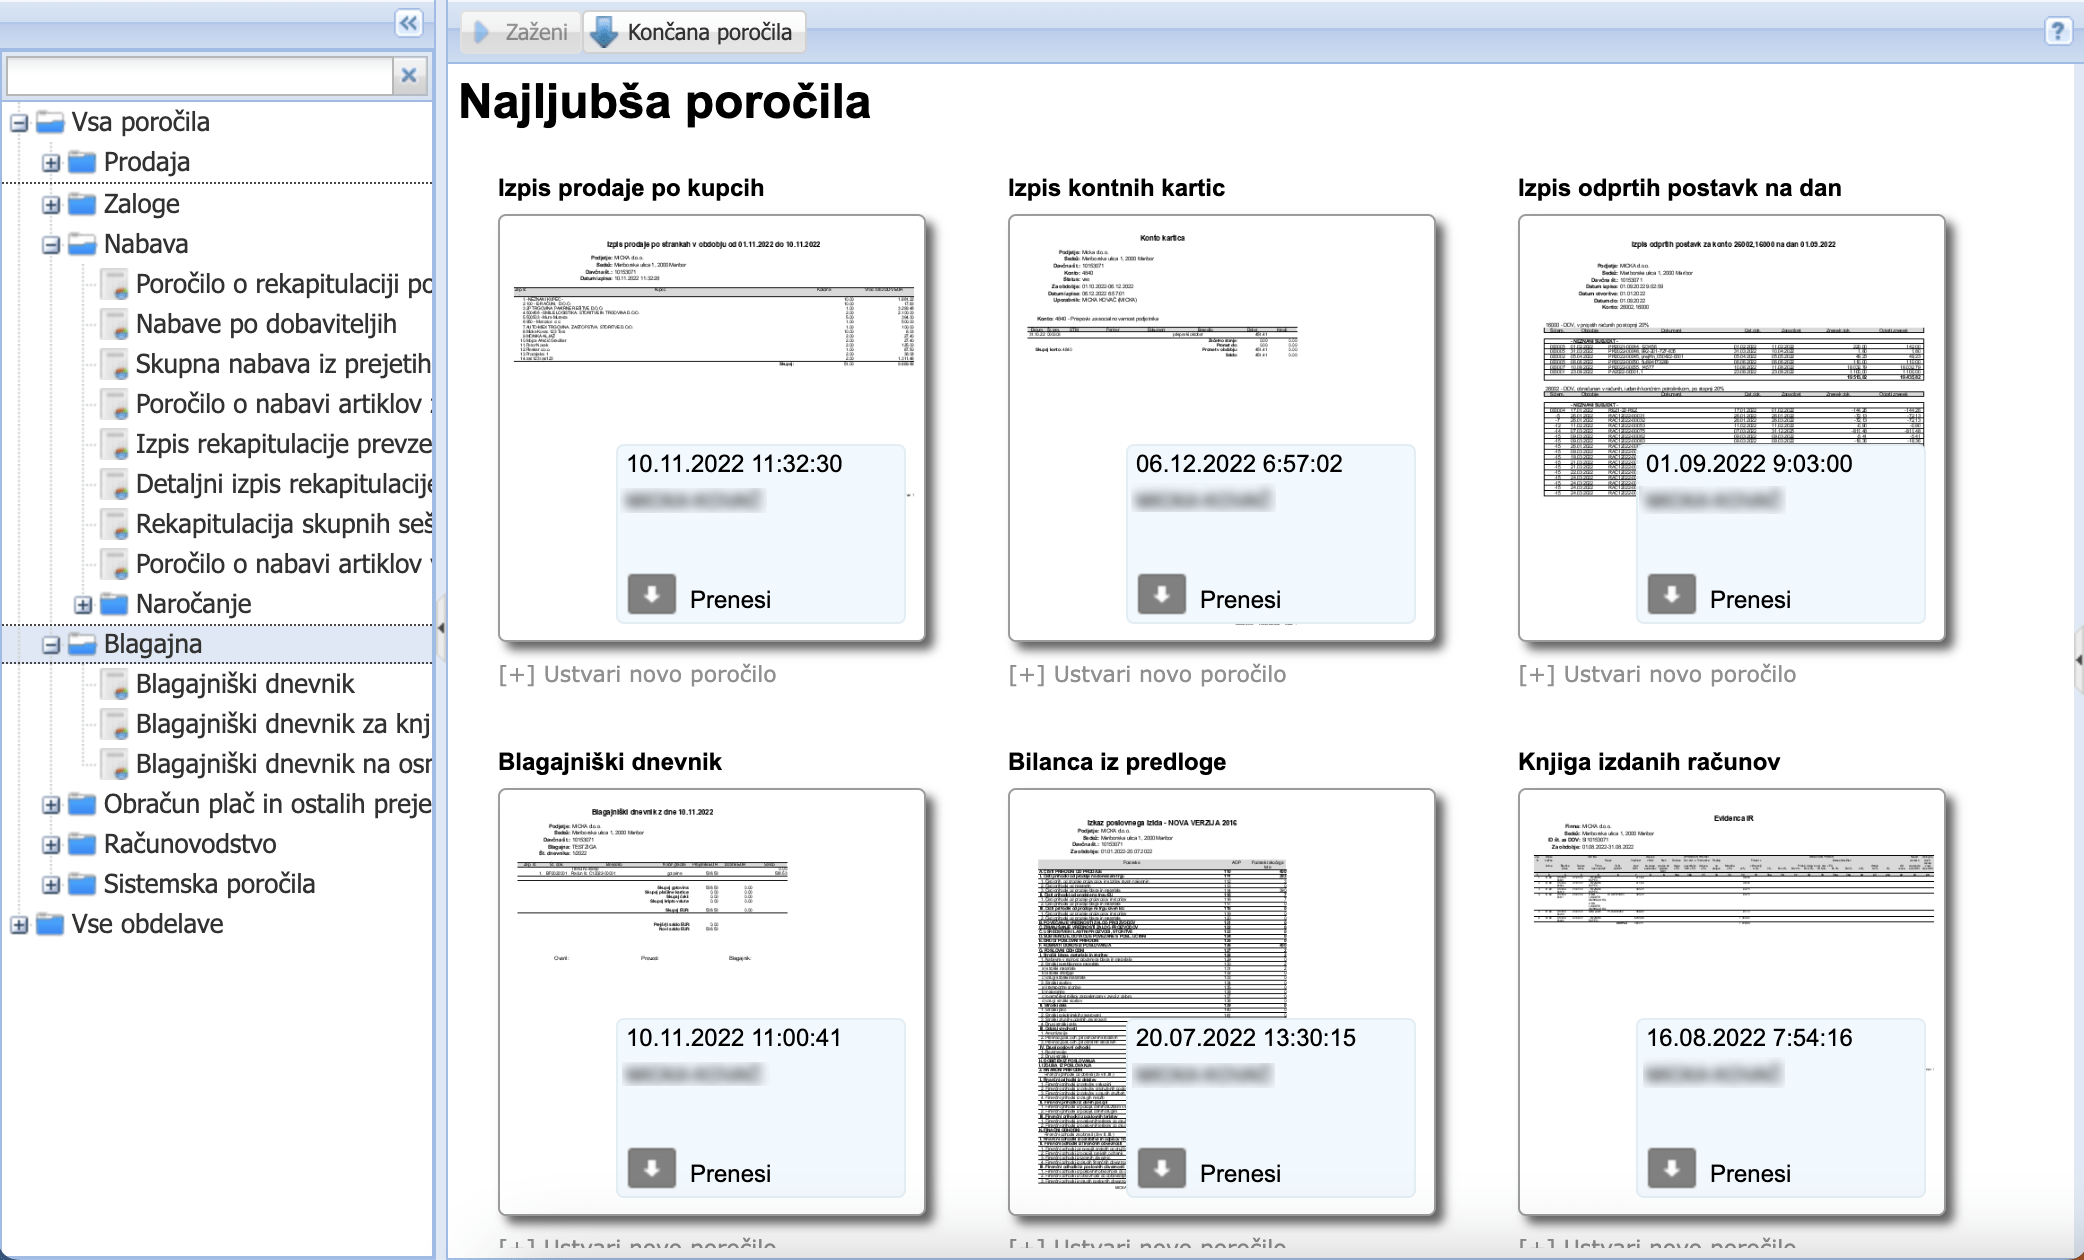Select Sistemska poročila in the tree
2084x1260 pixels.
(x=209, y=884)
